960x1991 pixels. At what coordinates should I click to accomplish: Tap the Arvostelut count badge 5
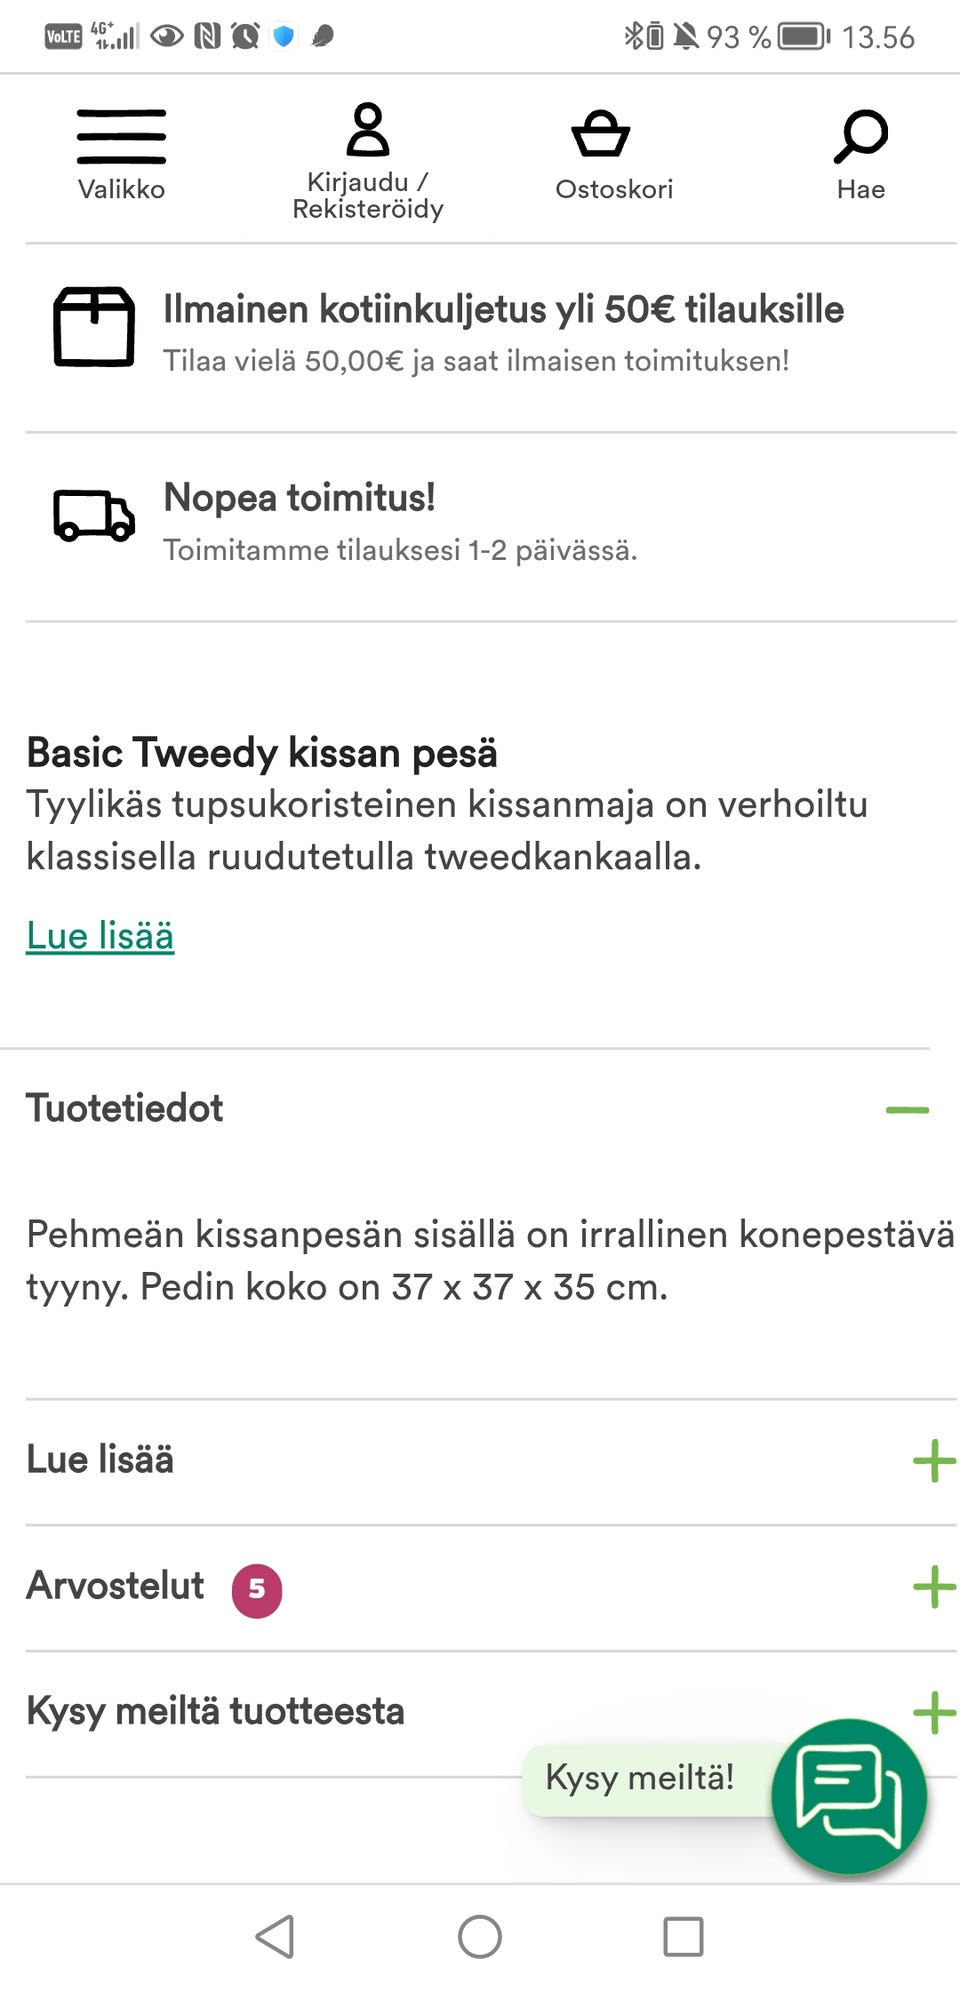[257, 1589]
